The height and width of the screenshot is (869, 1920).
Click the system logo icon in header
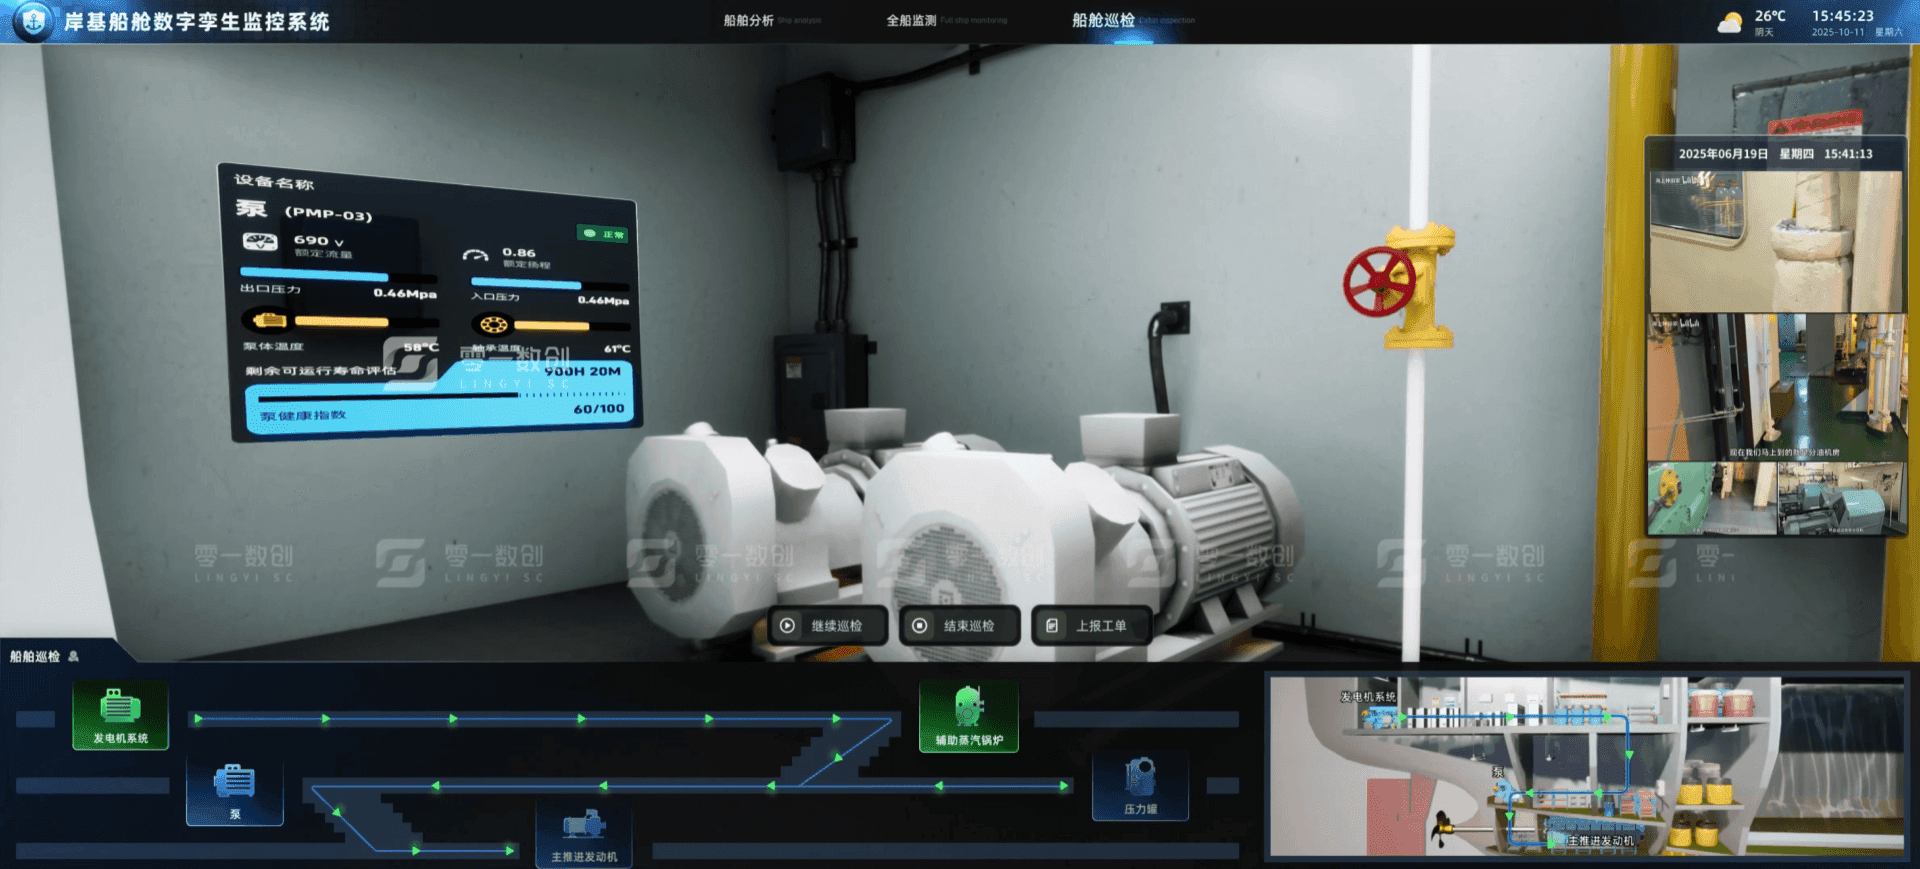click(x=33, y=21)
